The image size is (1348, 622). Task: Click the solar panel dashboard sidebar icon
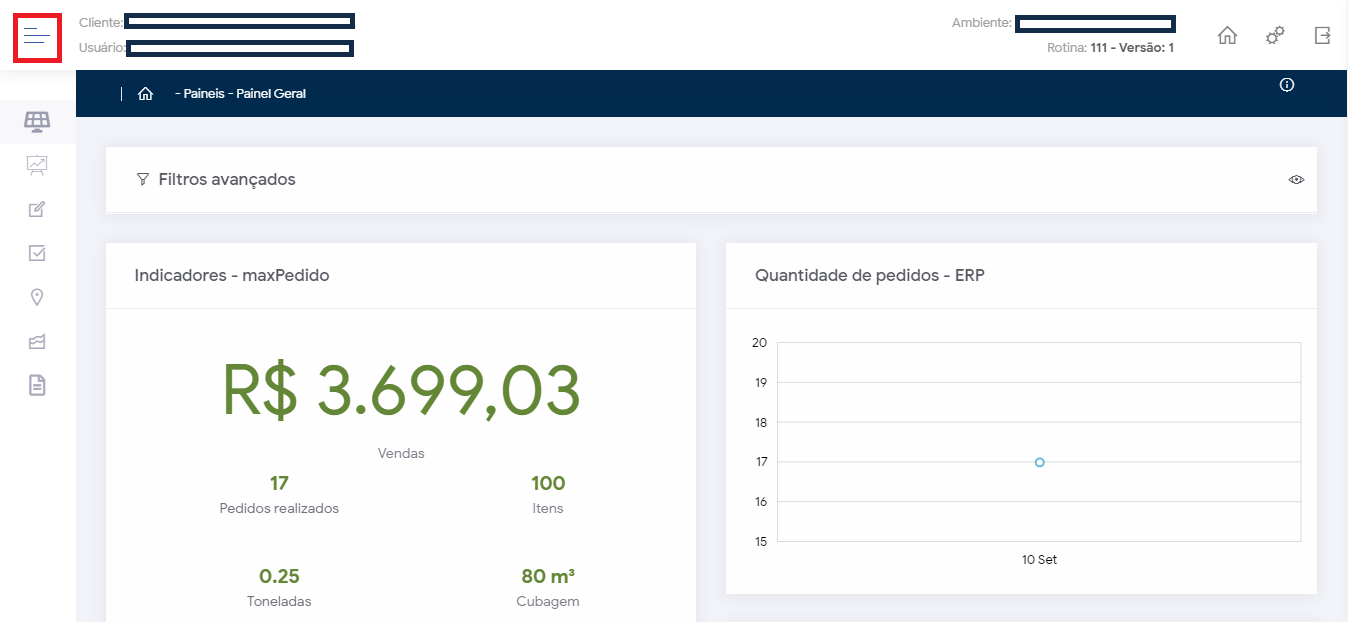(37, 122)
